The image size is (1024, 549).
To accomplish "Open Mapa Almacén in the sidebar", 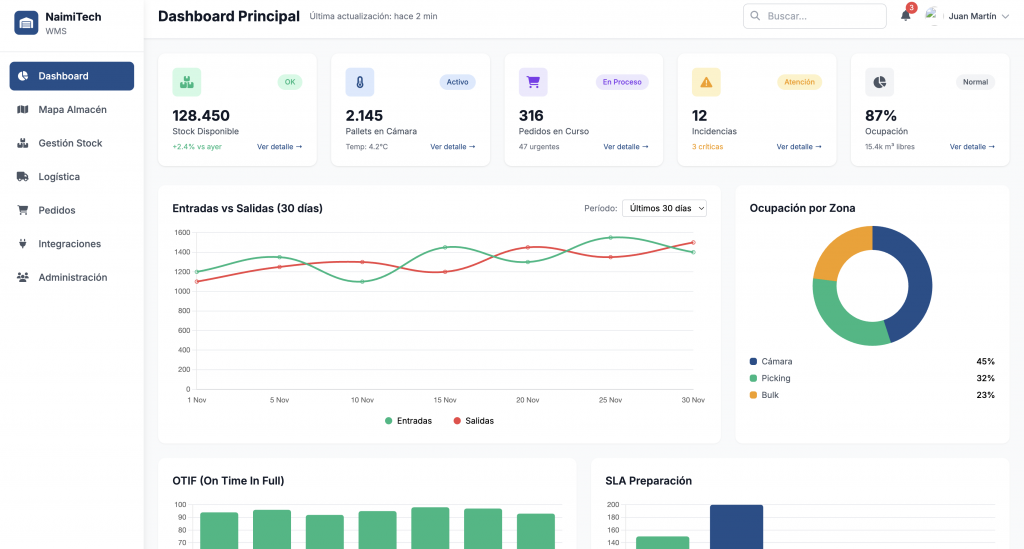I will [72, 110].
